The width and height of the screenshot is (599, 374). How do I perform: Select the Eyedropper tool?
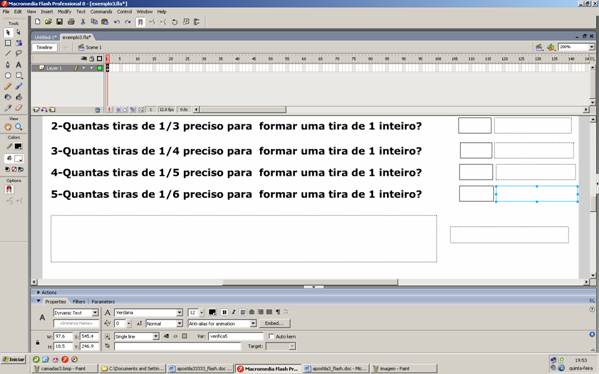click(8, 108)
